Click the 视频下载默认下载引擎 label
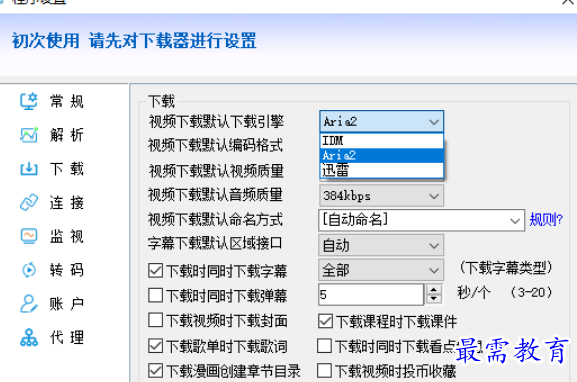This screenshot has height=382, width=577. coord(216,121)
